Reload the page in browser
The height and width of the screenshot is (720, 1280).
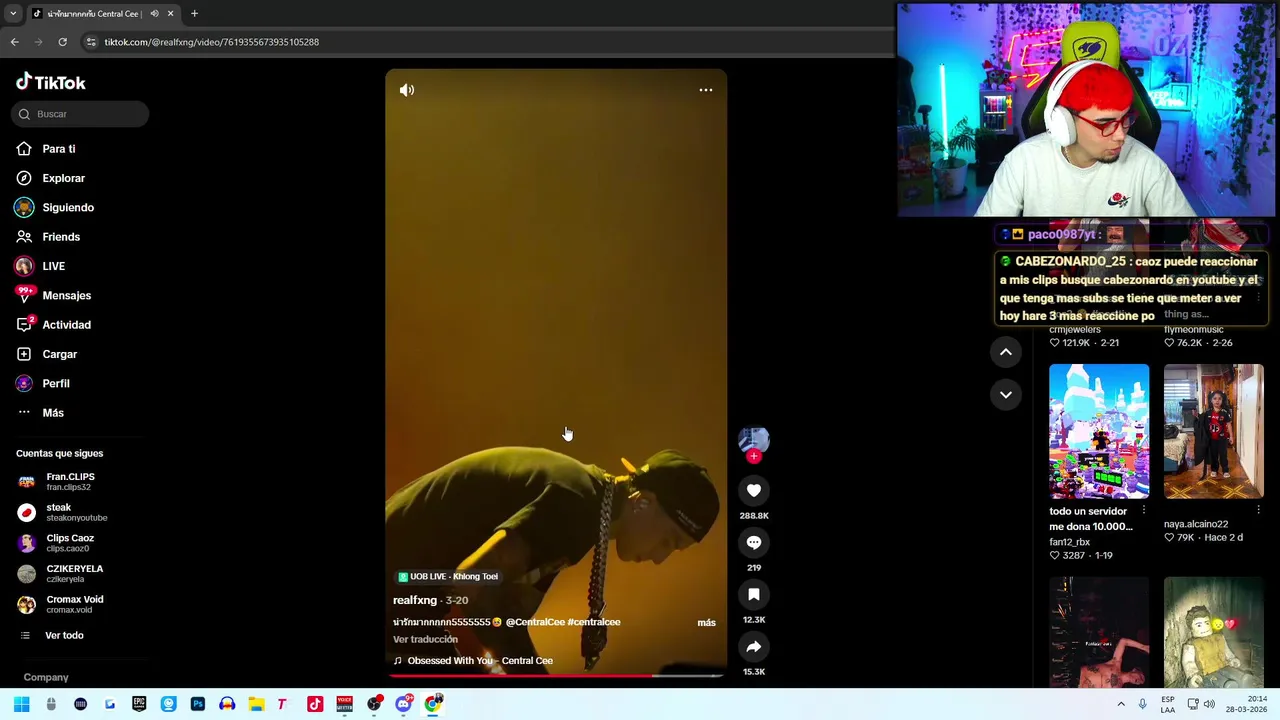62,42
